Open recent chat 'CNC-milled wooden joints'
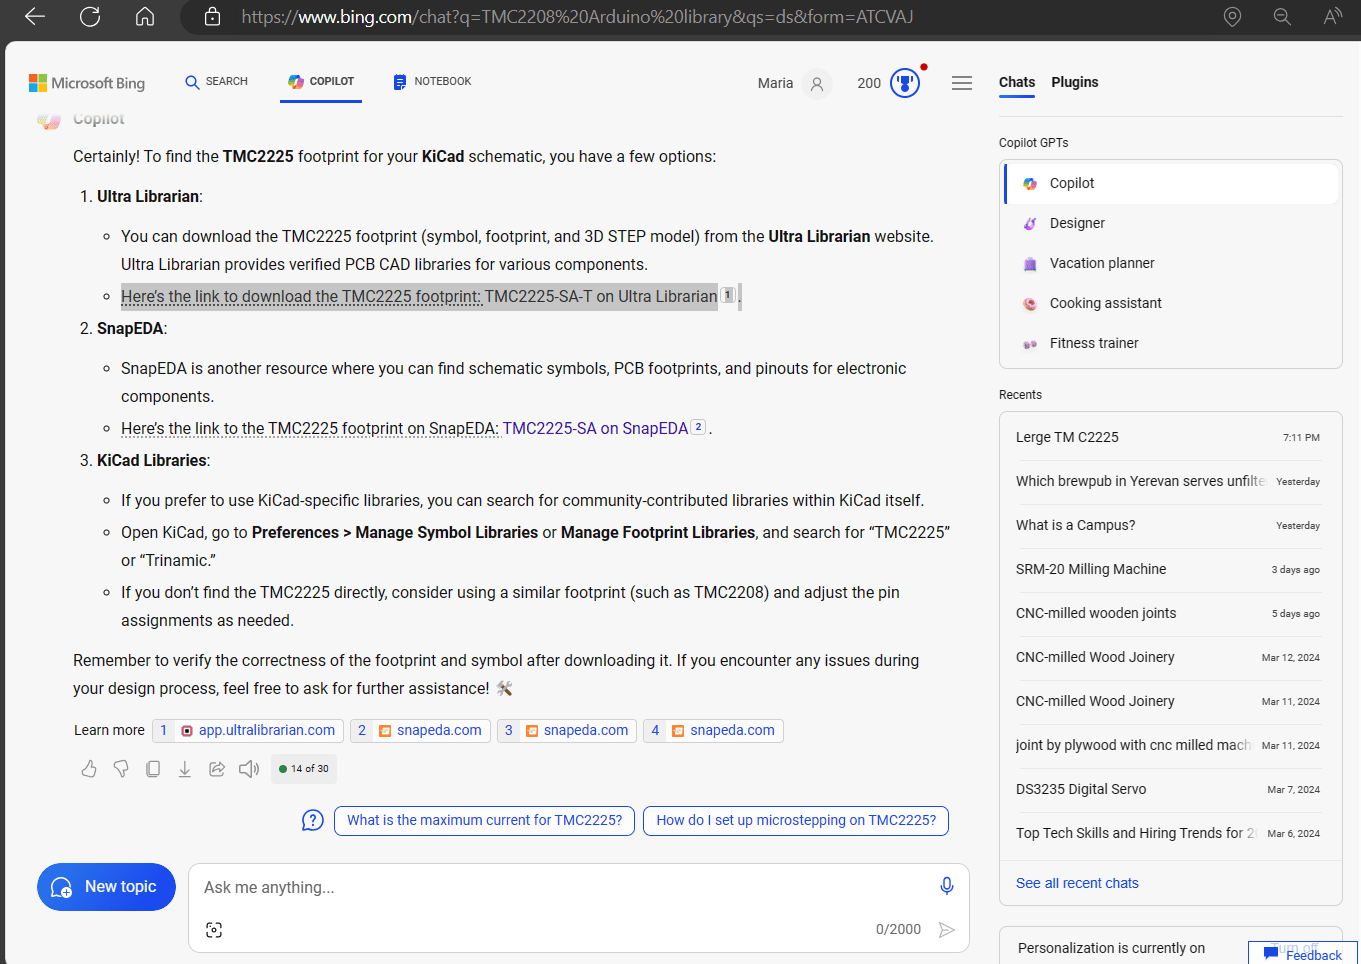Viewport: 1361px width, 964px height. (1168, 613)
